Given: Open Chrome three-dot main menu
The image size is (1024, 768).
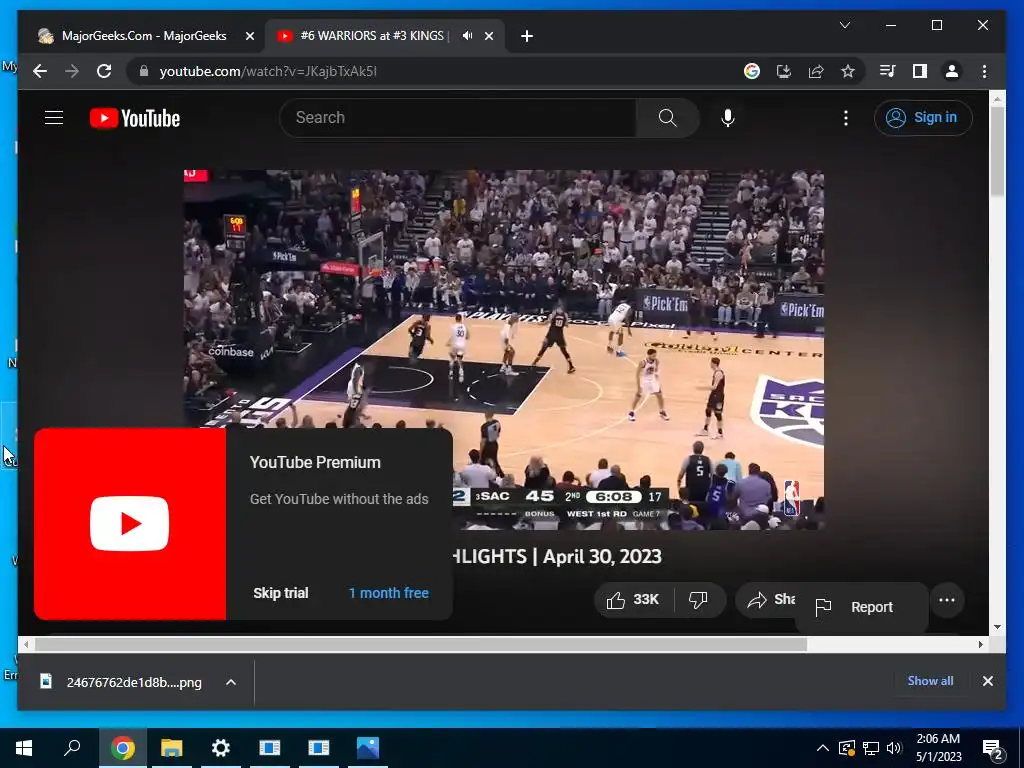Looking at the screenshot, I should [984, 71].
